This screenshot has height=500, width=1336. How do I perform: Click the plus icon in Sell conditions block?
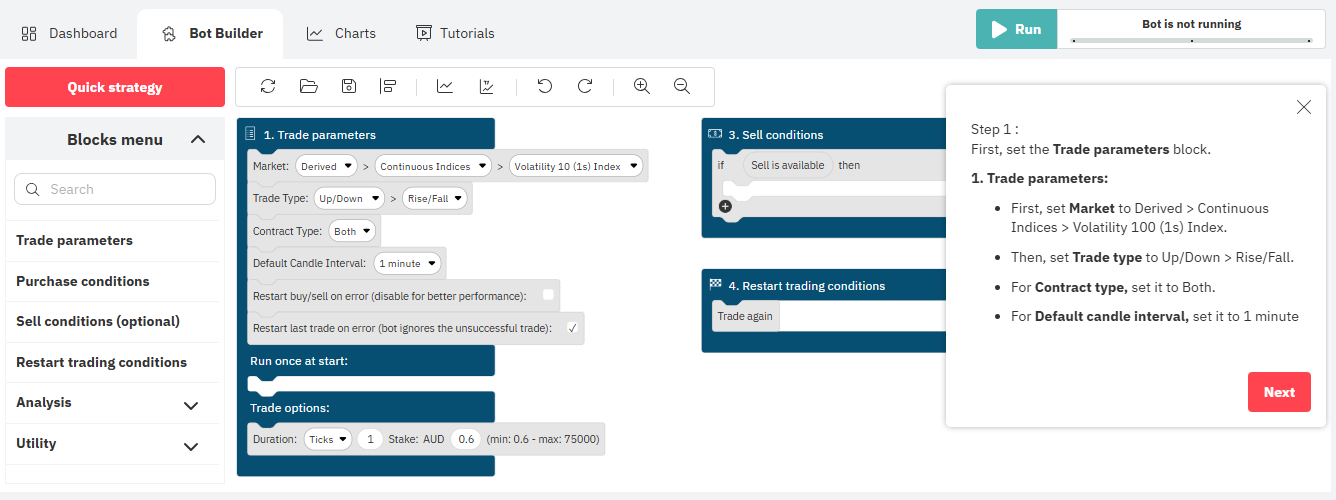(x=725, y=207)
